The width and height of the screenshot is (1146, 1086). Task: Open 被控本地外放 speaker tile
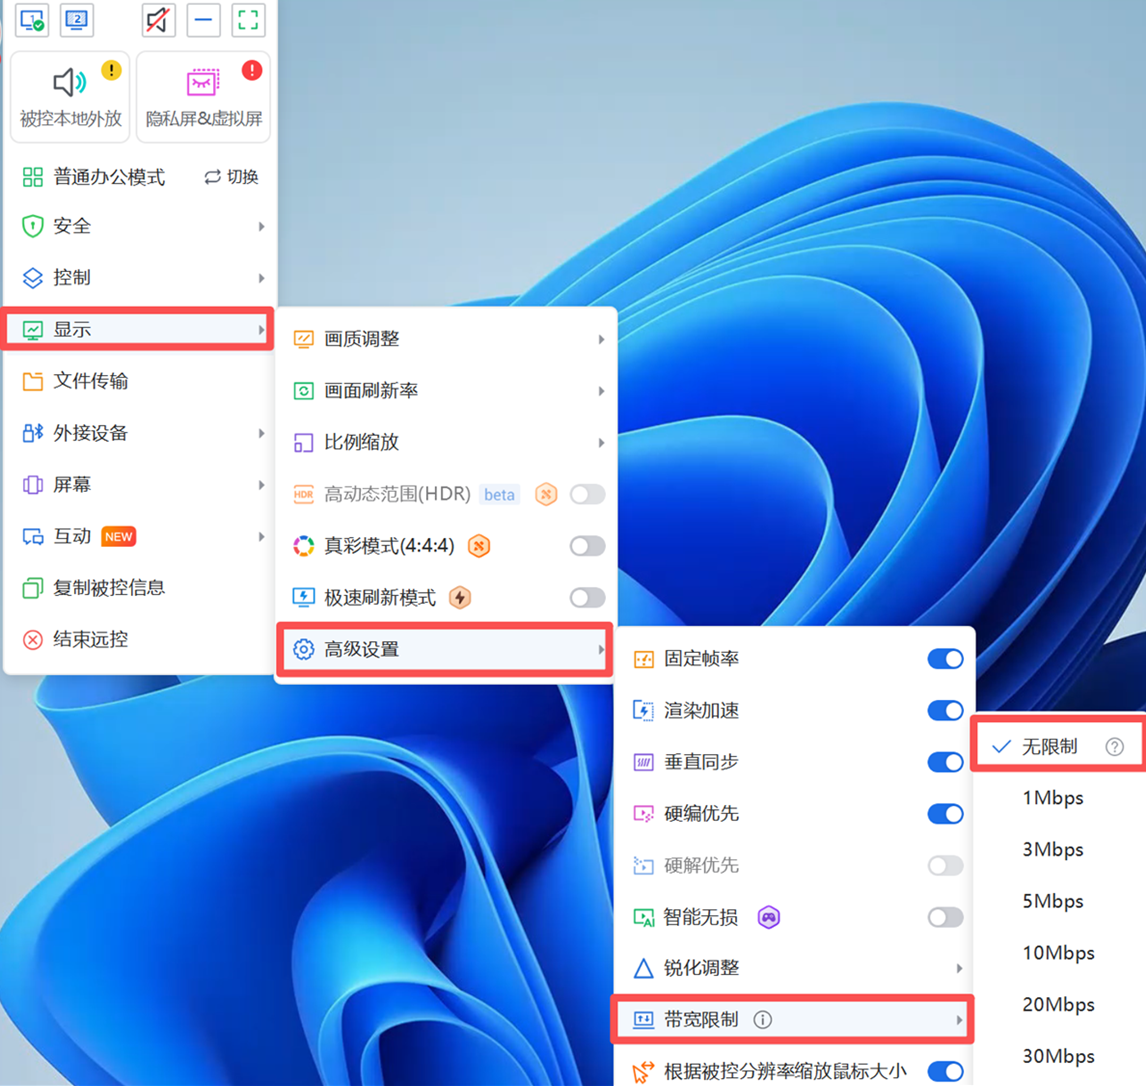click(x=70, y=96)
